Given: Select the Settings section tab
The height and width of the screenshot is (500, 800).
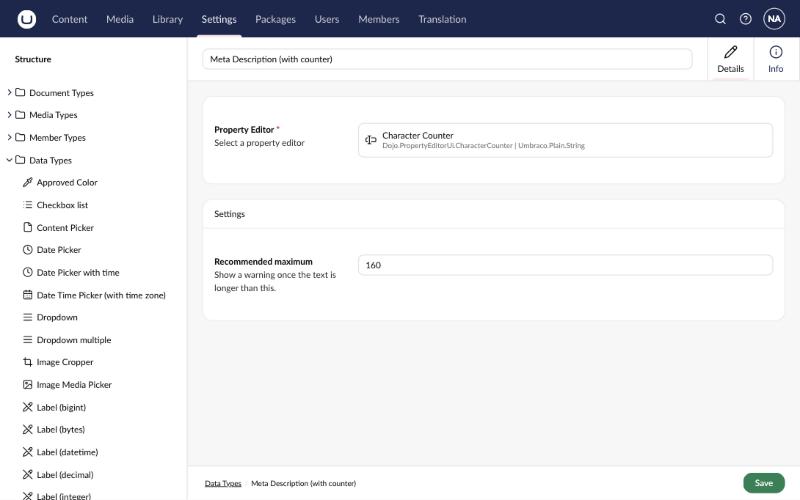Looking at the screenshot, I should [219, 19].
